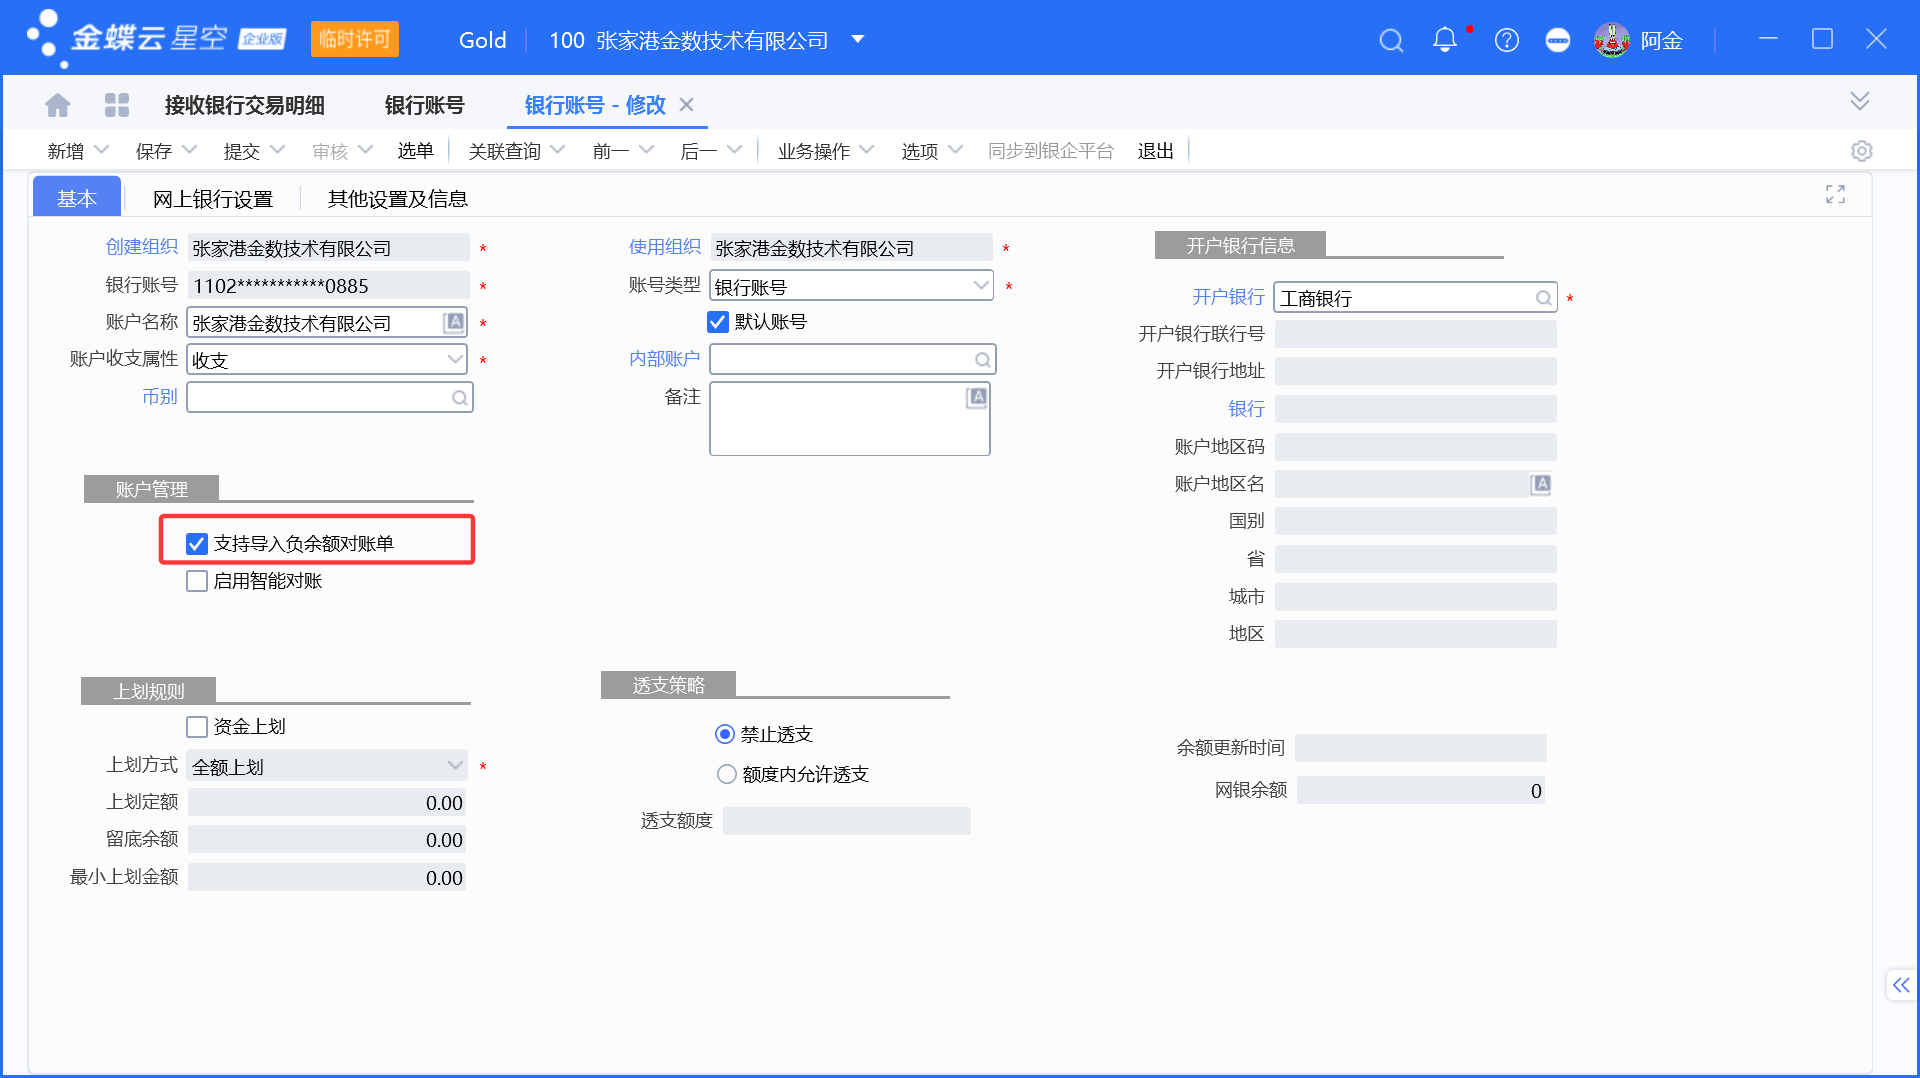Click the multilingual icon in 账户名称 field

(454, 322)
